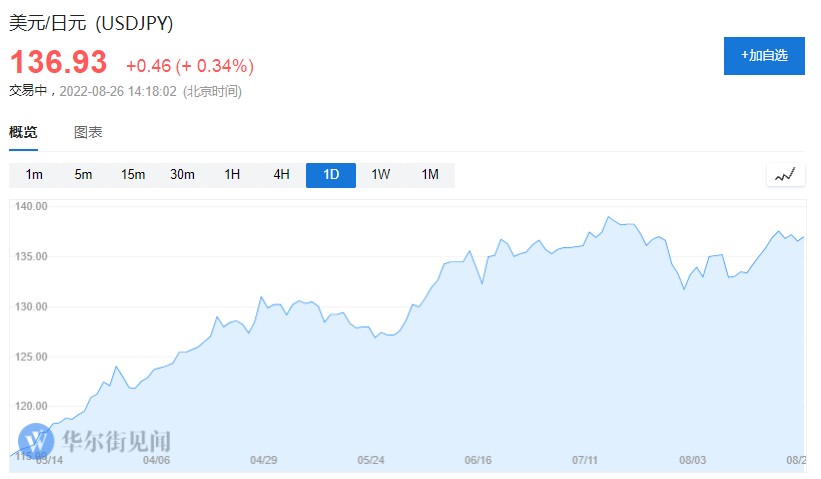Set chart period to 4H
Screen dimensions: 821x479
(x=281, y=175)
